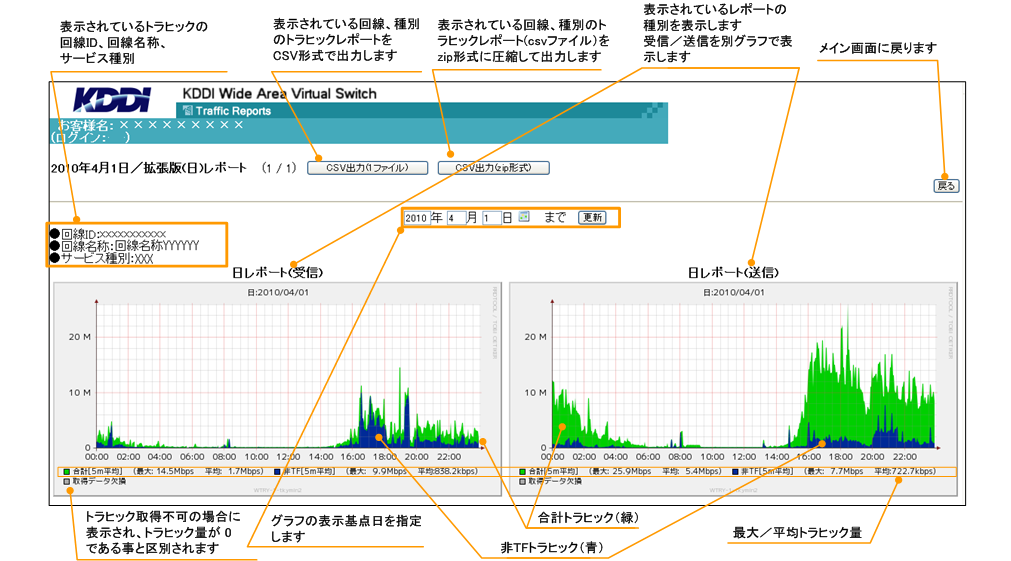Click the send graph's 平均:722.7kbps value
Screen dimensions: 1011x561
point(904,471)
